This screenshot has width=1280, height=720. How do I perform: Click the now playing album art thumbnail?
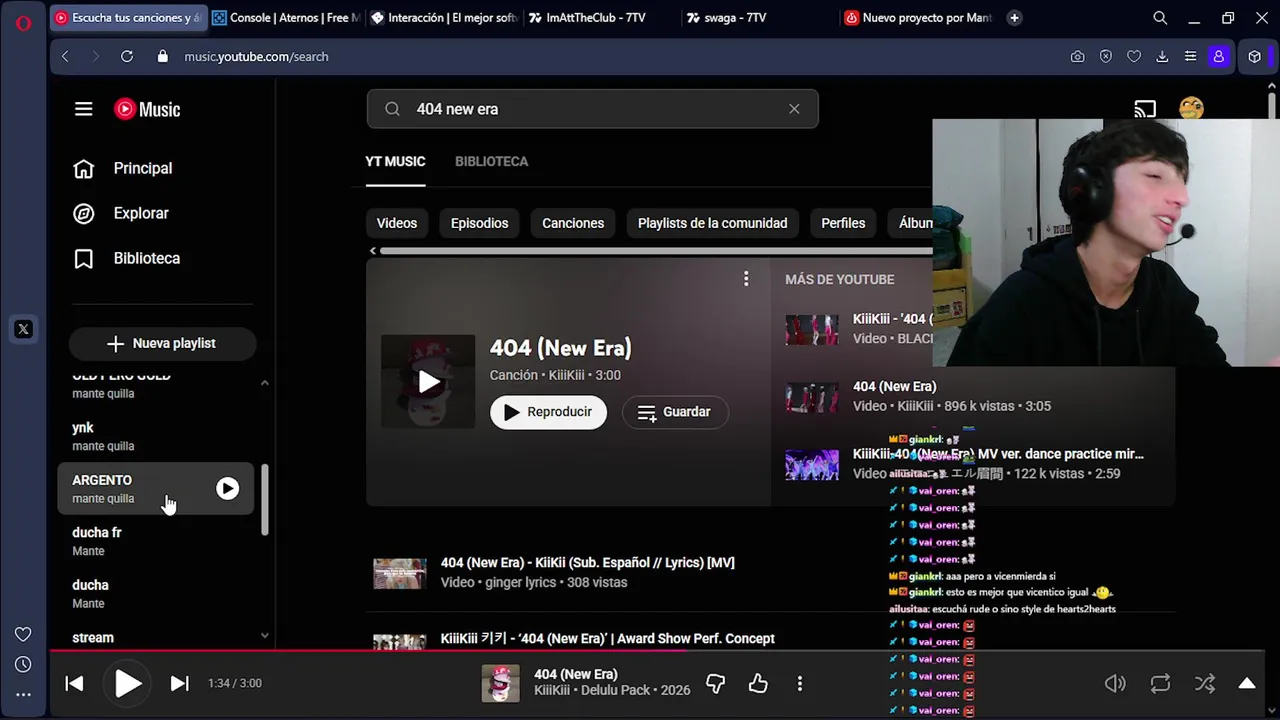pos(501,684)
